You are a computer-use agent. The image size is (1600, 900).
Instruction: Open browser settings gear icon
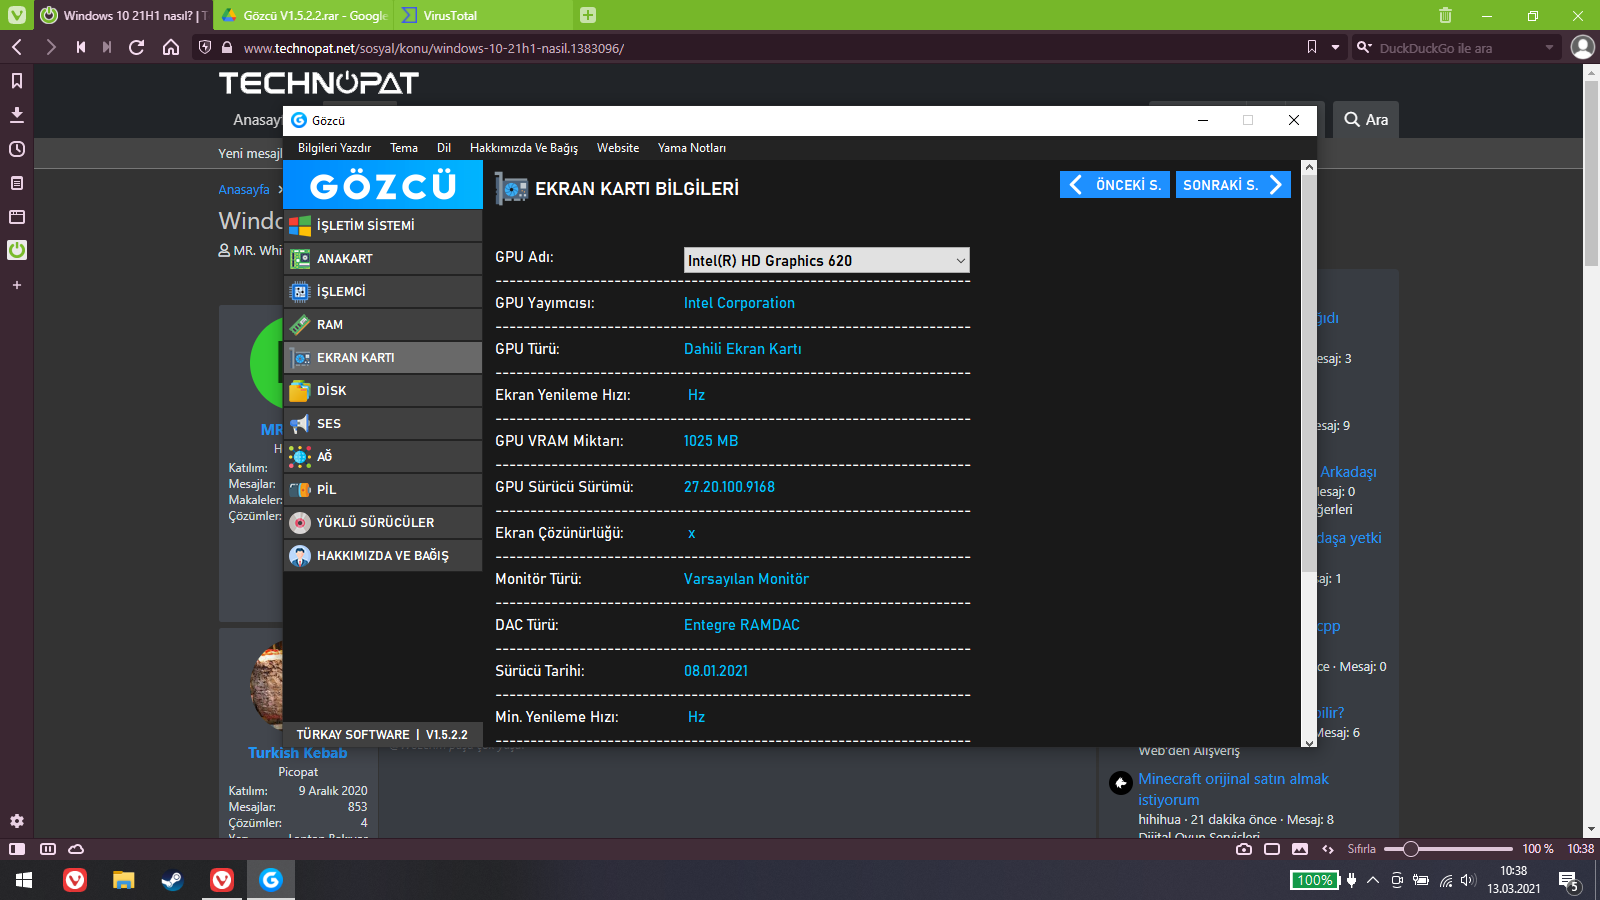coord(16,821)
